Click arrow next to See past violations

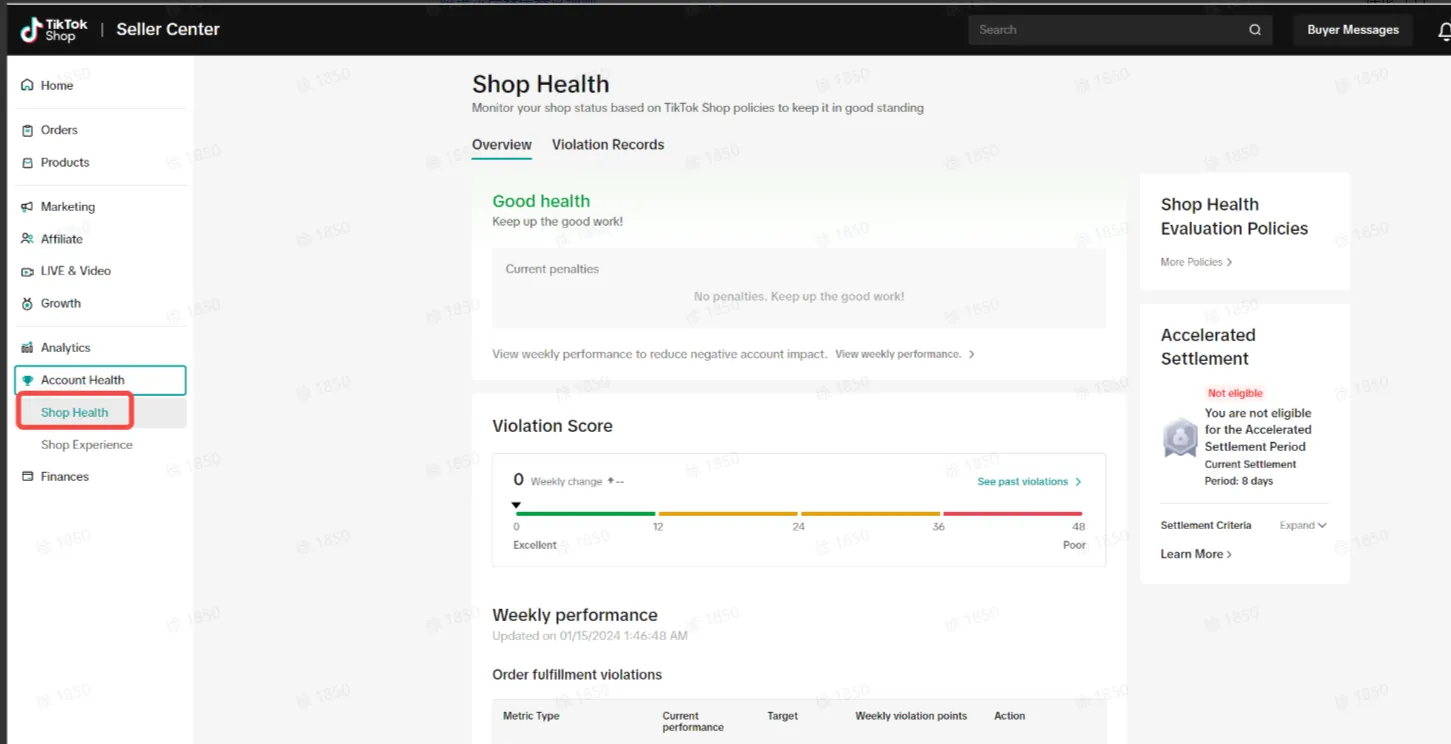(x=1078, y=482)
